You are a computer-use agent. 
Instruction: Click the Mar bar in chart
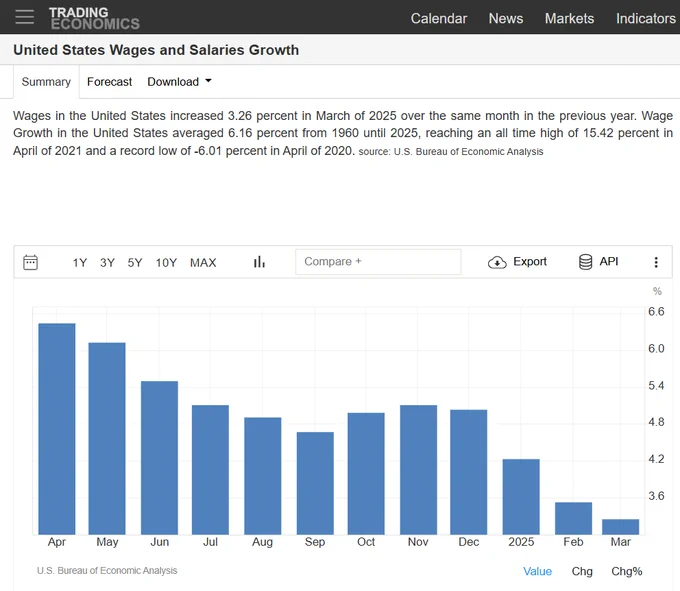click(x=621, y=527)
